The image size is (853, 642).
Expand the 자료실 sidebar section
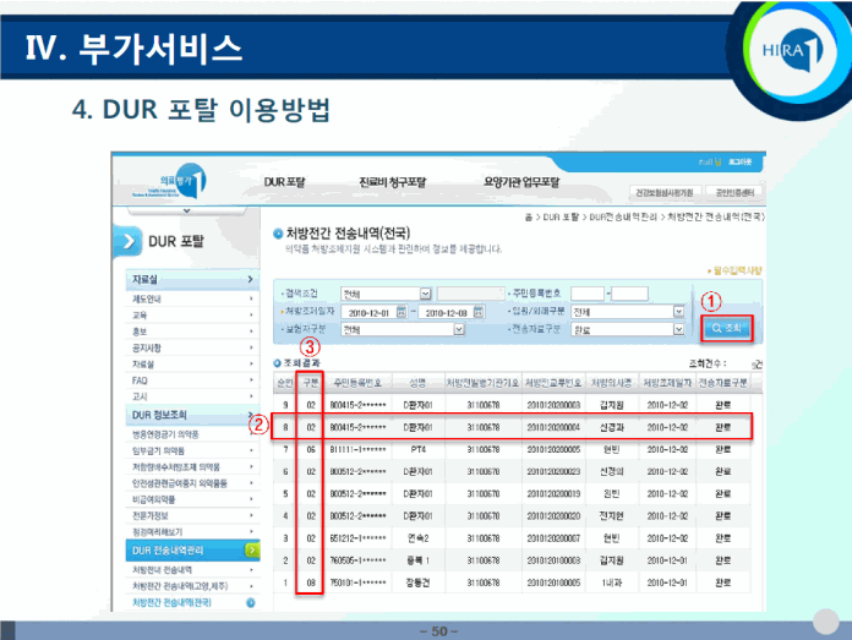(191, 280)
